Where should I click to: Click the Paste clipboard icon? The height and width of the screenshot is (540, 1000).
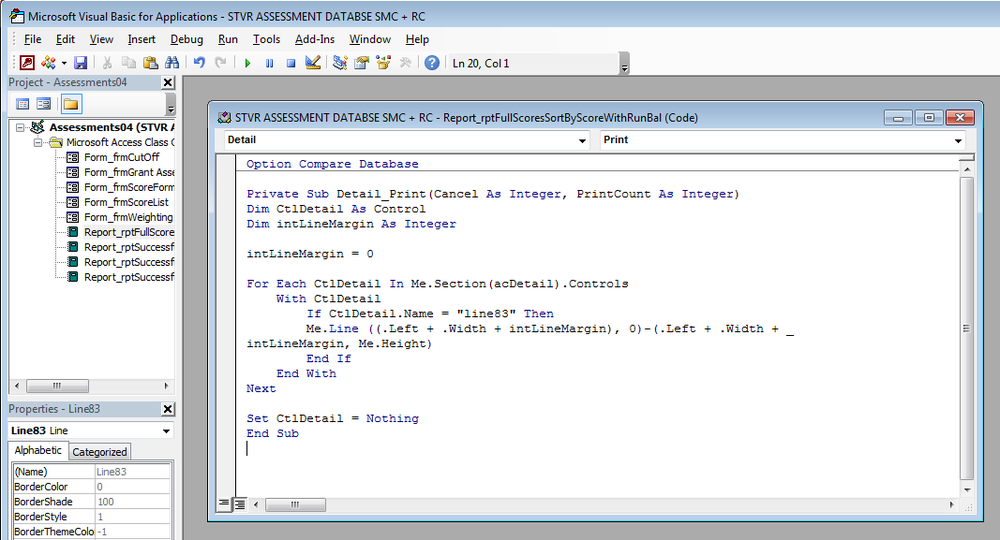(151, 62)
